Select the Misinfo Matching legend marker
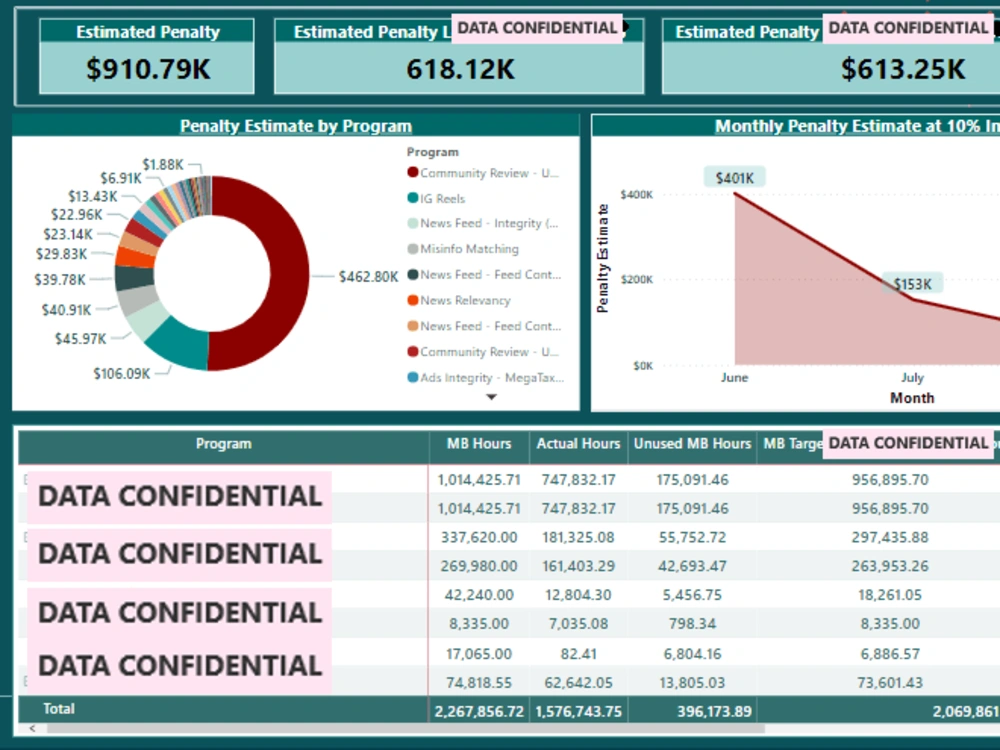Screen dimensions: 1000x750 click(x=412, y=248)
